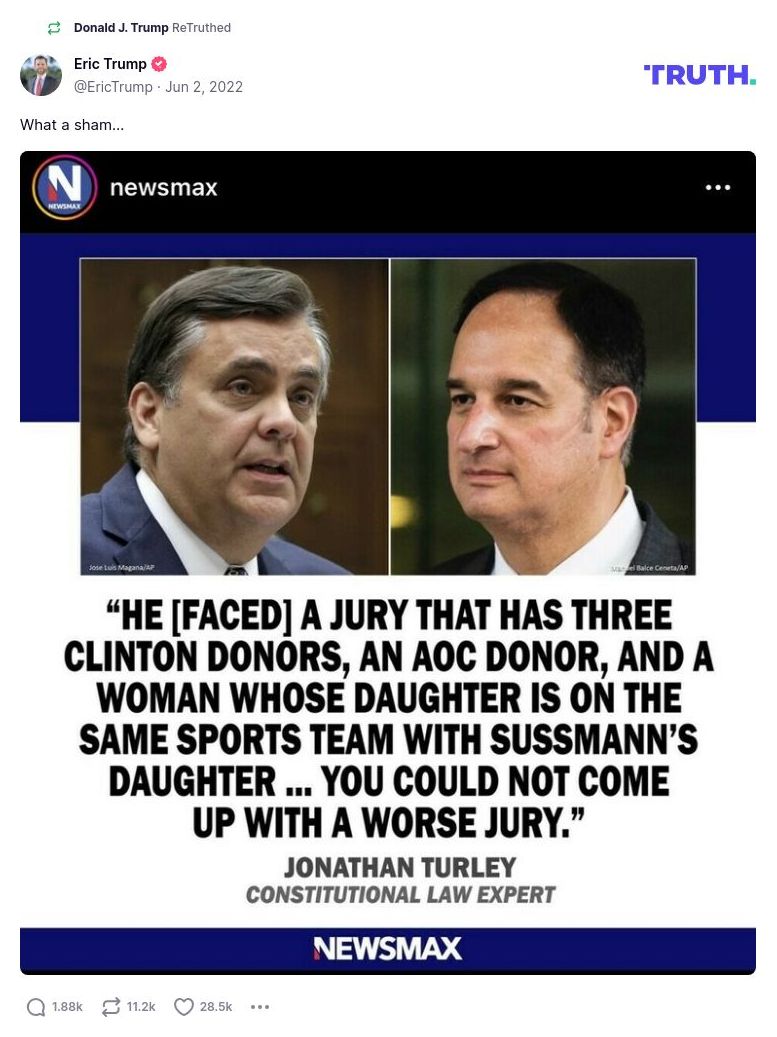Open the three-dot menu in Newsmax header
The image size is (777, 1037).
(718, 188)
